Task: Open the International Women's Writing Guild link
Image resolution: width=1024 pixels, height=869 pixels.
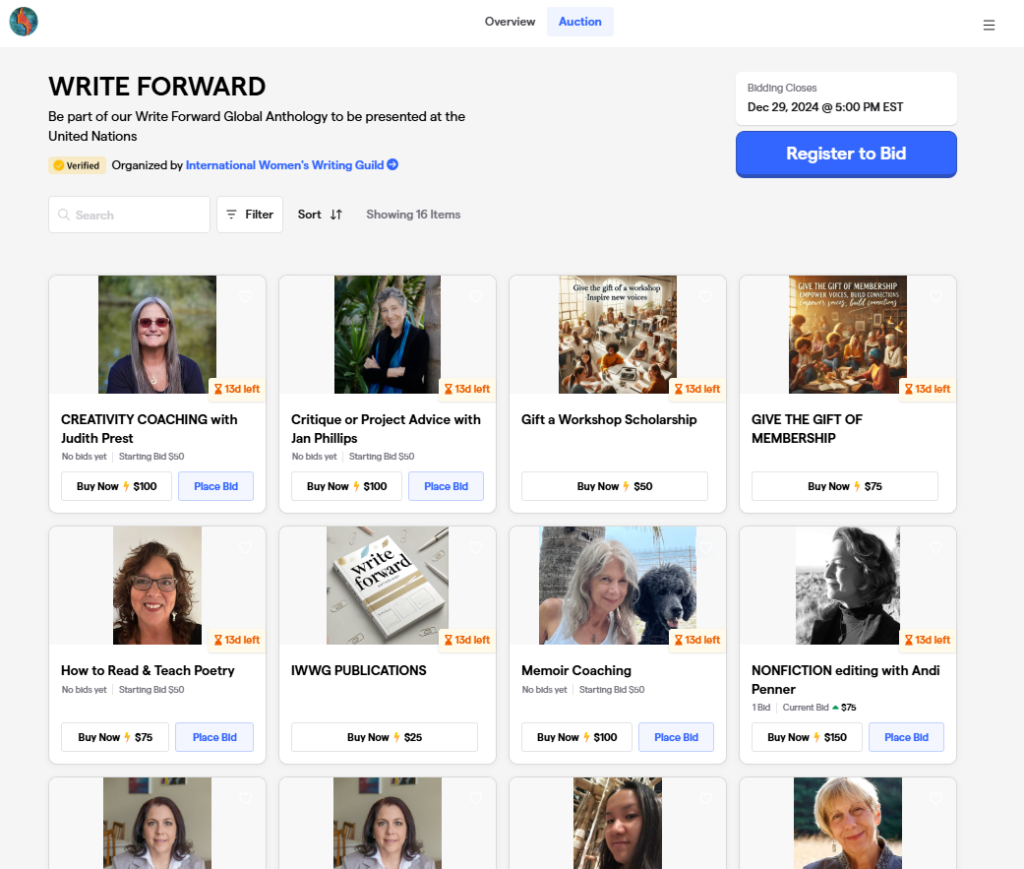Action: point(285,165)
